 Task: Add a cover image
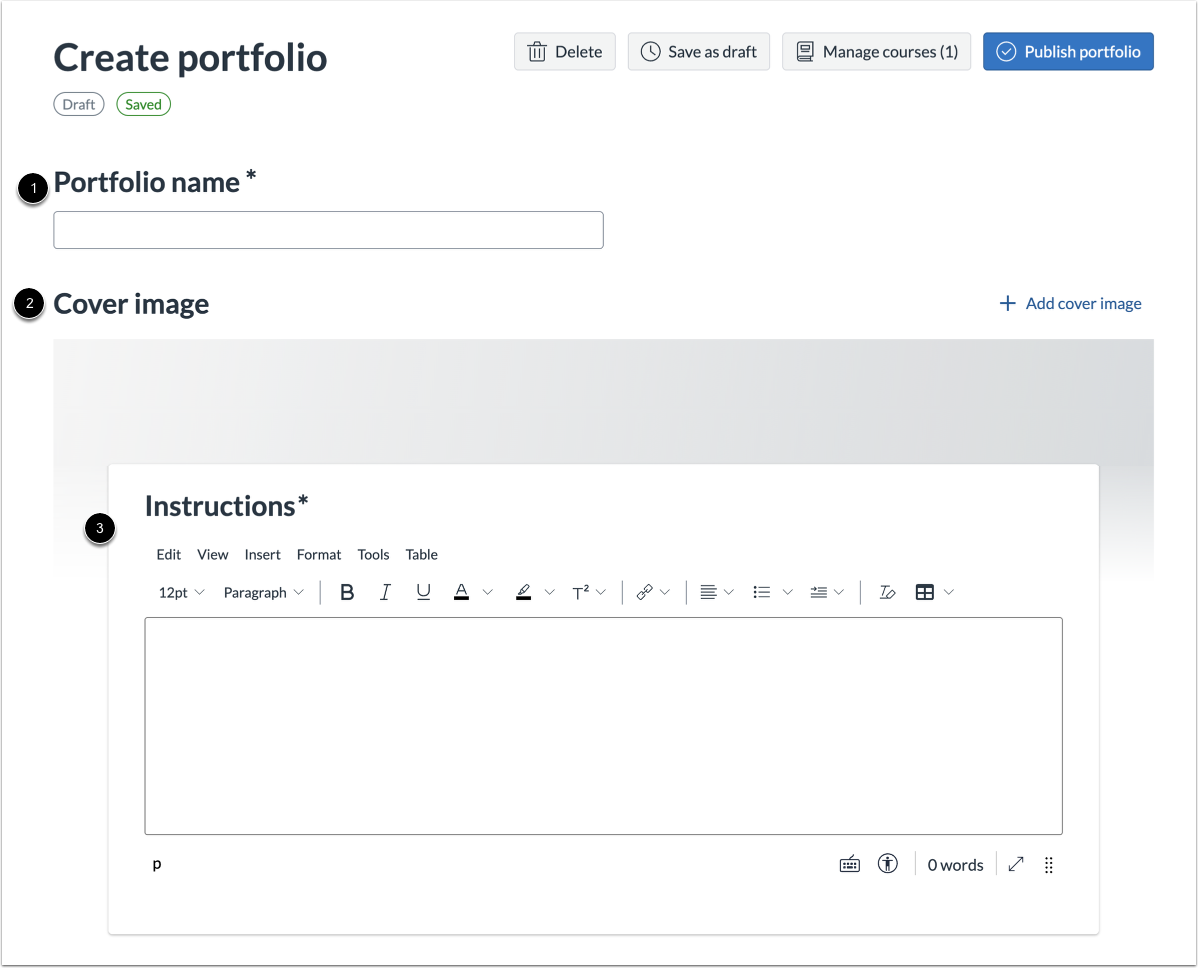pos(1069,303)
